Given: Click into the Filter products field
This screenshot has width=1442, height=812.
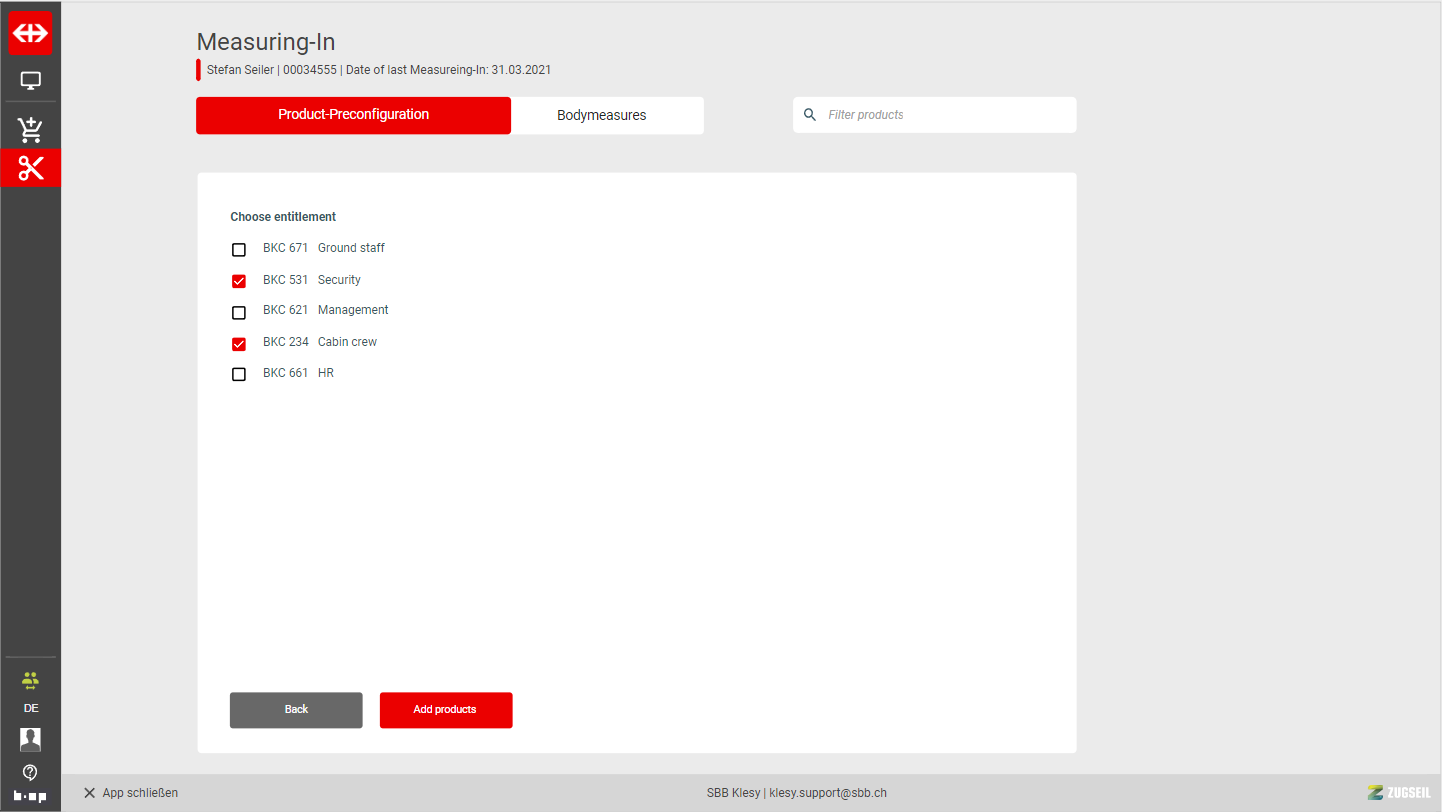Looking at the screenshot, I should point(945,115).
